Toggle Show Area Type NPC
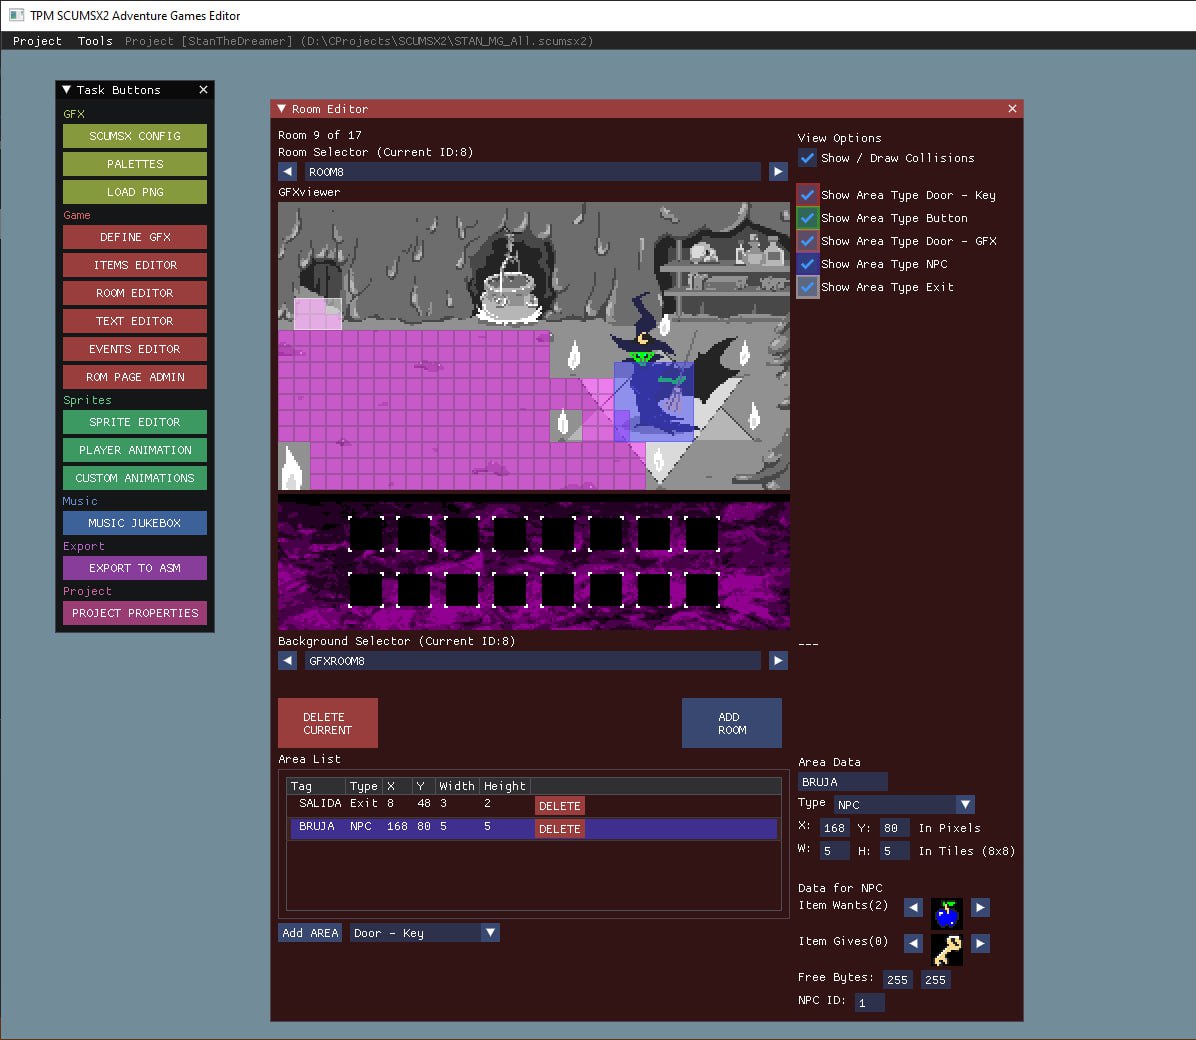1196x1040 pixels. (x=807, y=264)
